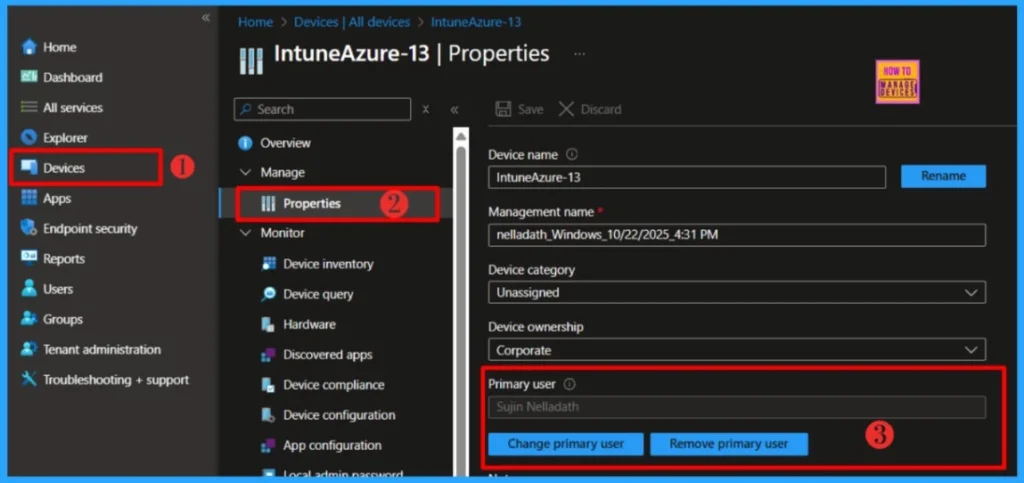The width and height of the screenshot is (1024, 483).
Task: Collapse the Manage section
Action: pyautogui.click(x=246, y=172)
